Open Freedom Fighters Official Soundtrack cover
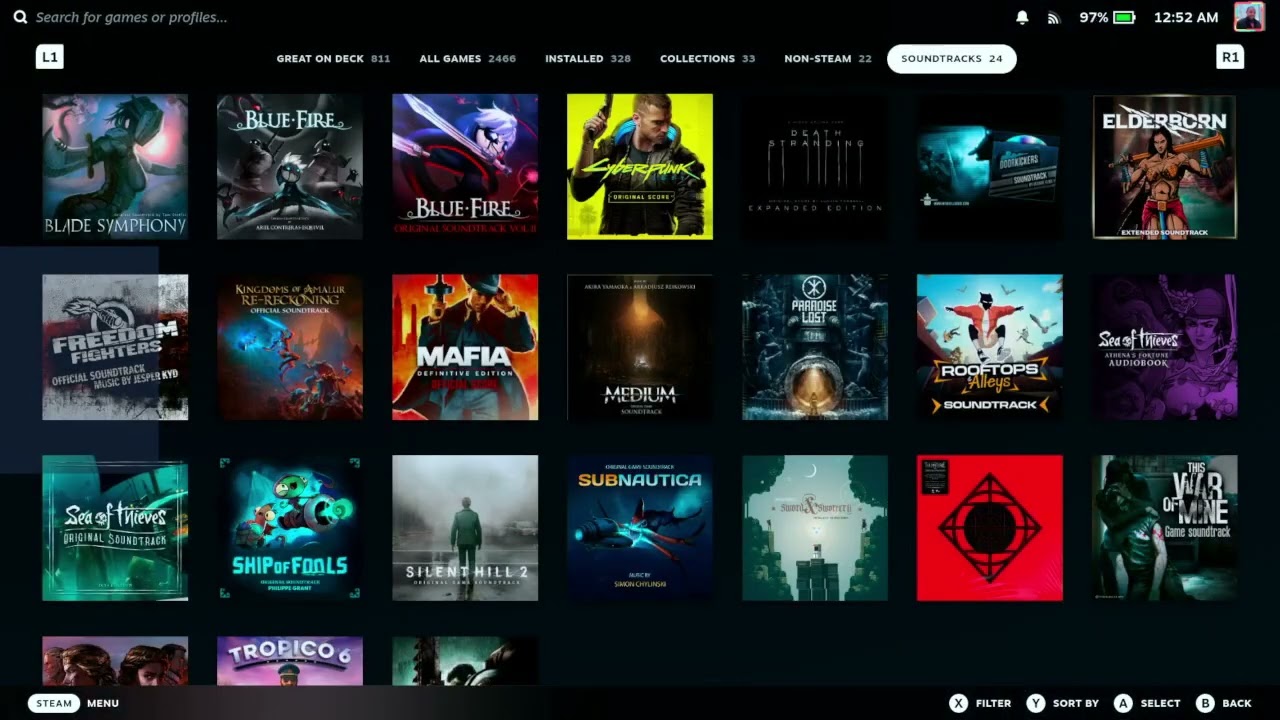This screenshot has width=1280, height=720. (115, 347)
